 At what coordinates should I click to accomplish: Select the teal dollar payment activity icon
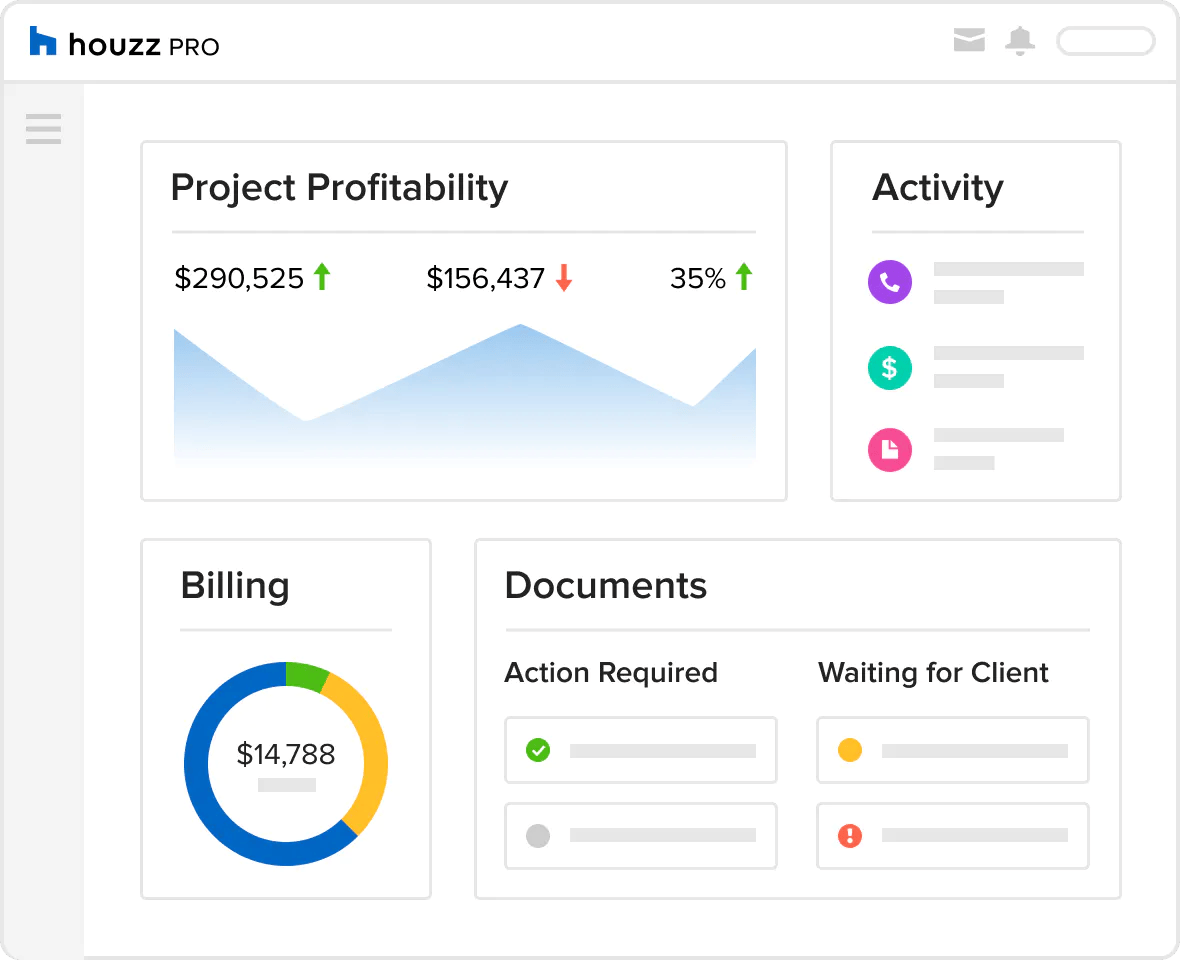(889, 368)
